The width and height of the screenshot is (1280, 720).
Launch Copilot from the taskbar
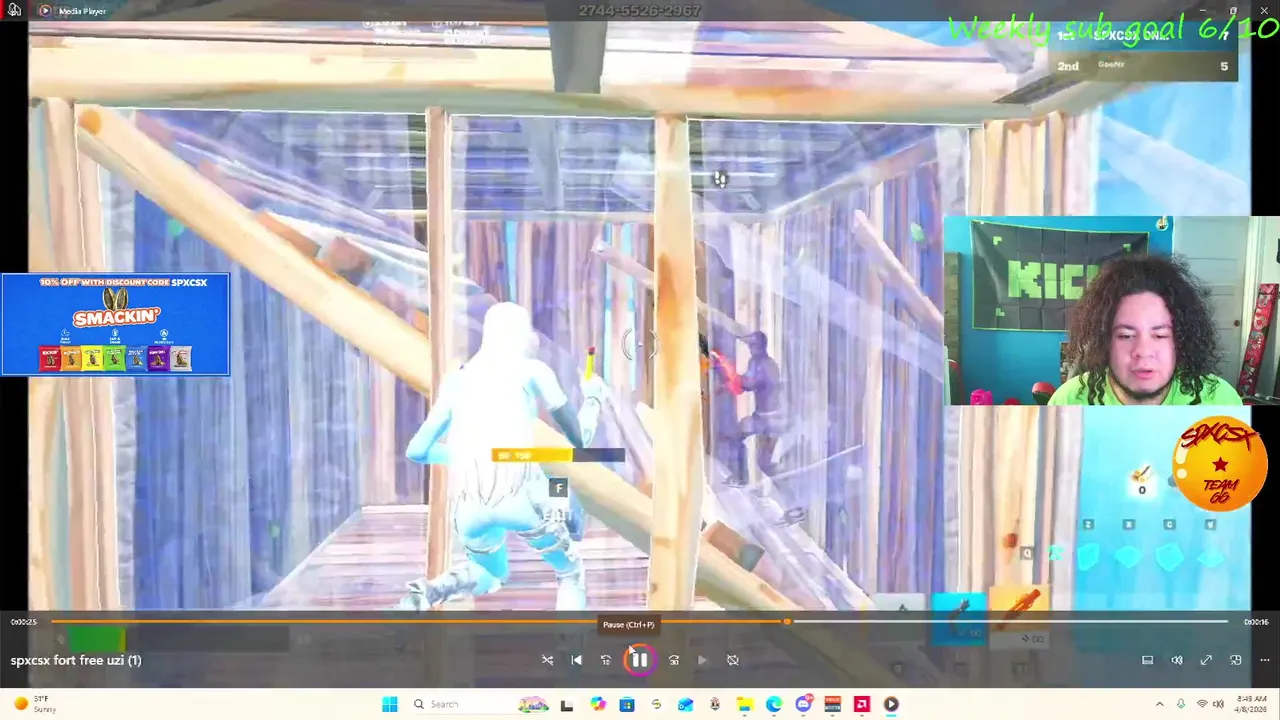[x=597, y=704]
